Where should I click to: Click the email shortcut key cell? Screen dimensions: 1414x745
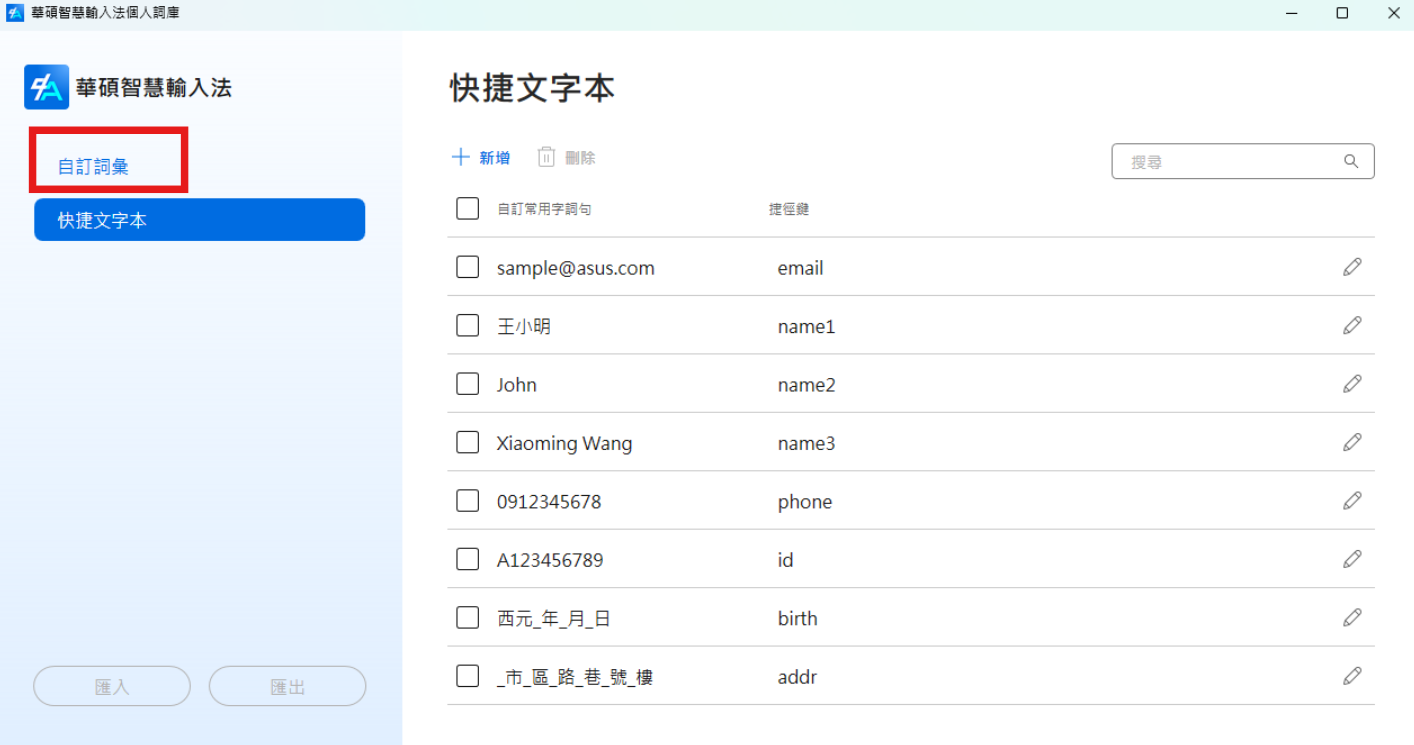click(x=800, y=268)
